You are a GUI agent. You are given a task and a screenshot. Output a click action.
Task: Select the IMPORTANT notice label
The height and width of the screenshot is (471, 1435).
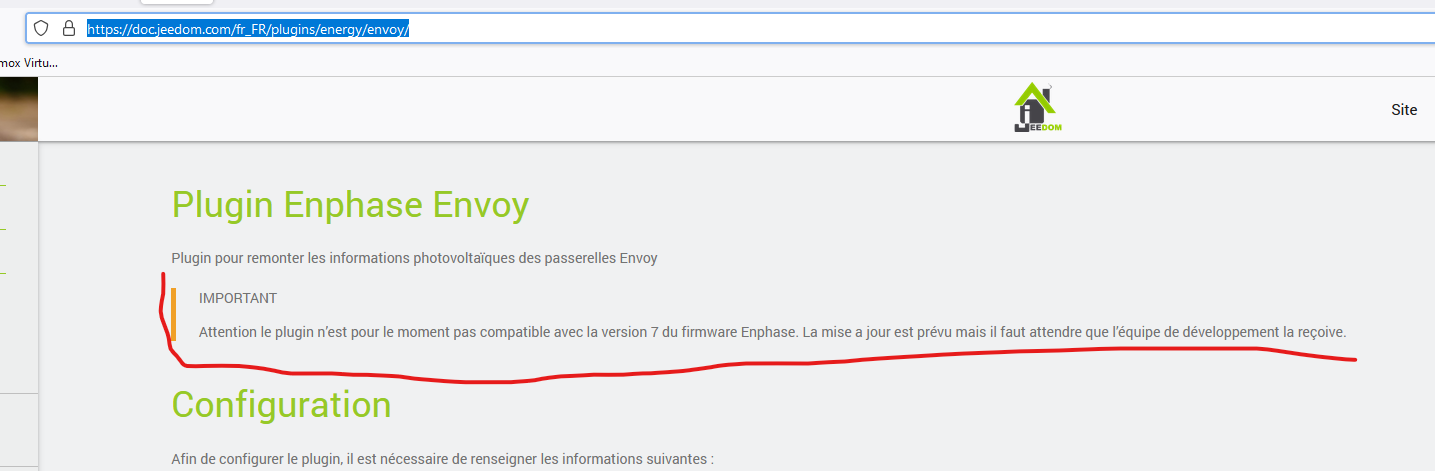[238, 298]
